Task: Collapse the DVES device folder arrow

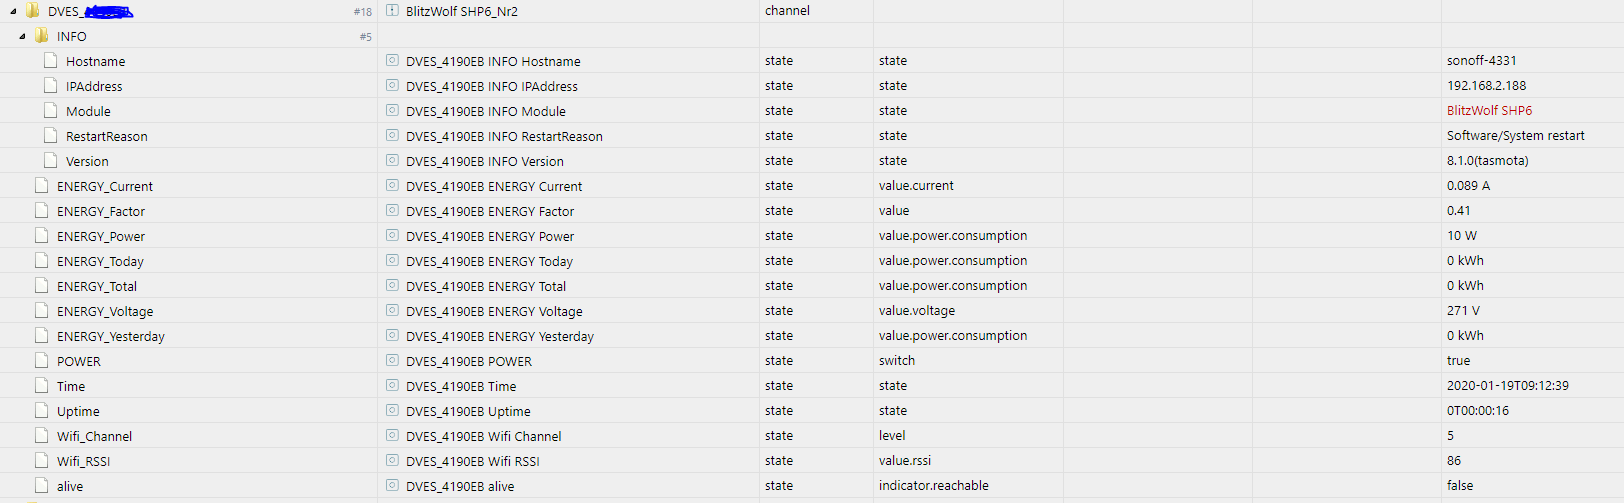Action: coord(13,12)
